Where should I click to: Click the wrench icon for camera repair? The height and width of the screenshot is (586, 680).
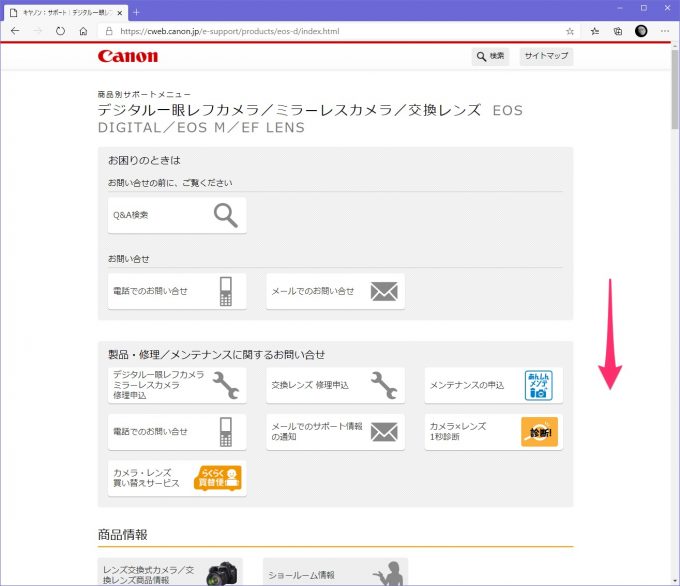coord(226,385)
